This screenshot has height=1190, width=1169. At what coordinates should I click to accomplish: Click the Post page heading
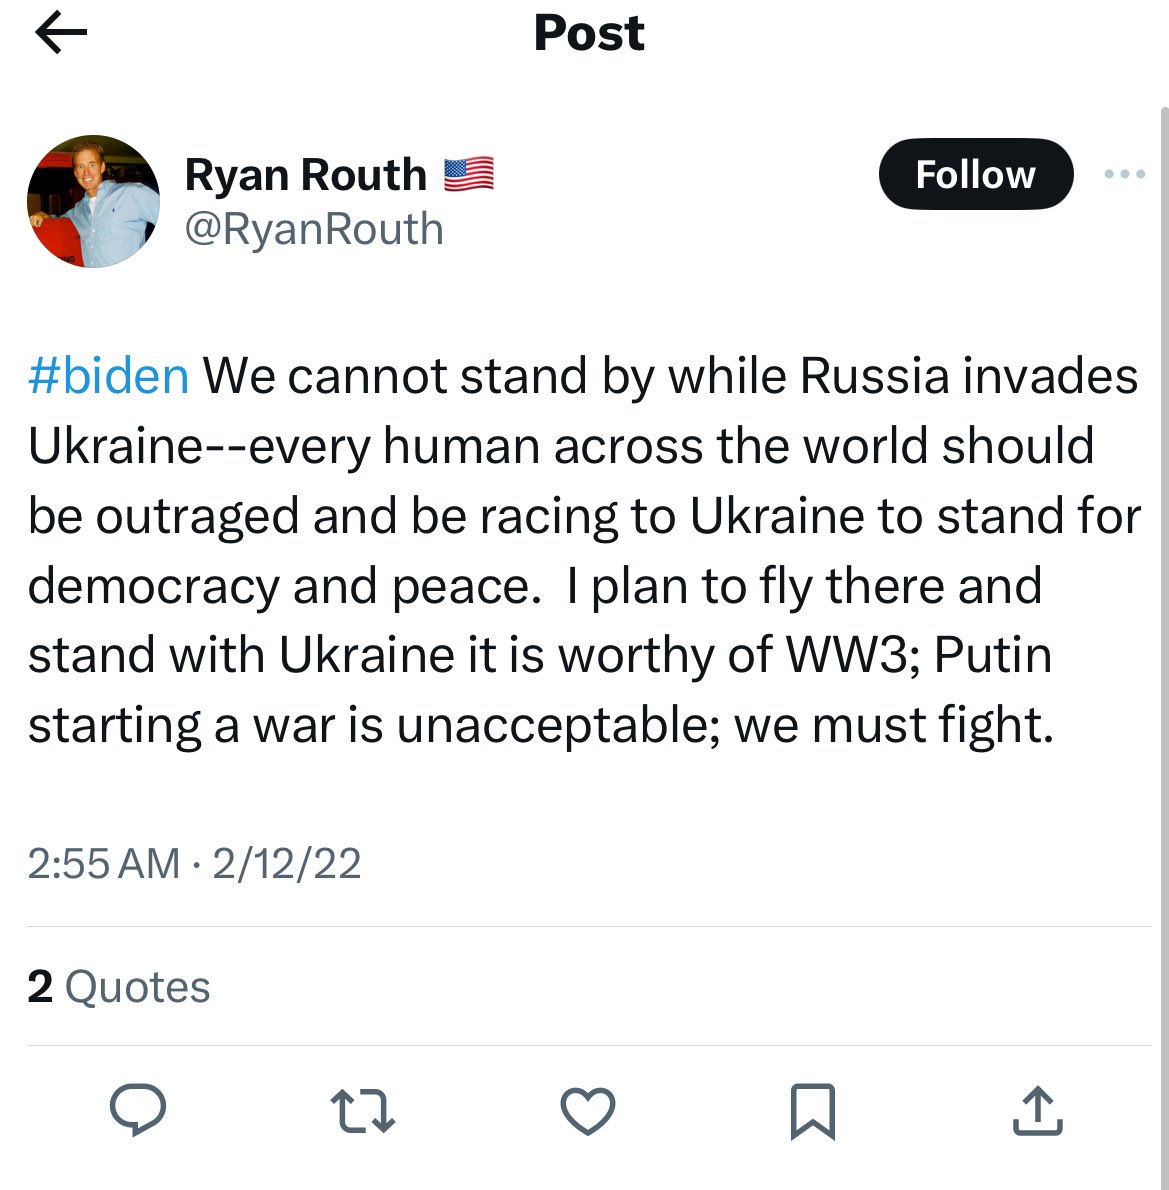coord(588,33)
